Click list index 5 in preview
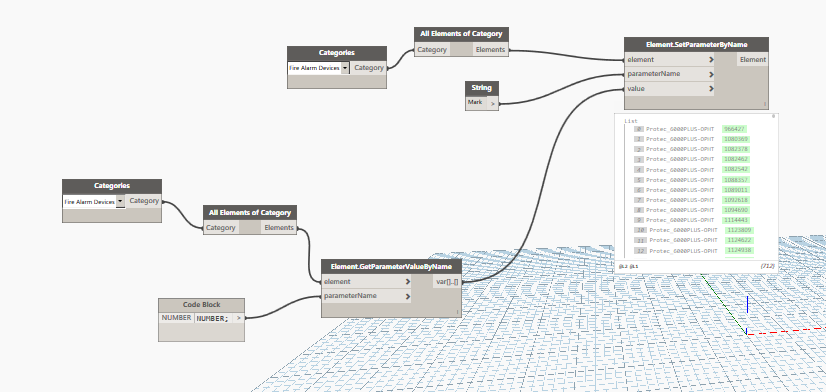 click(x=638, y=180)
